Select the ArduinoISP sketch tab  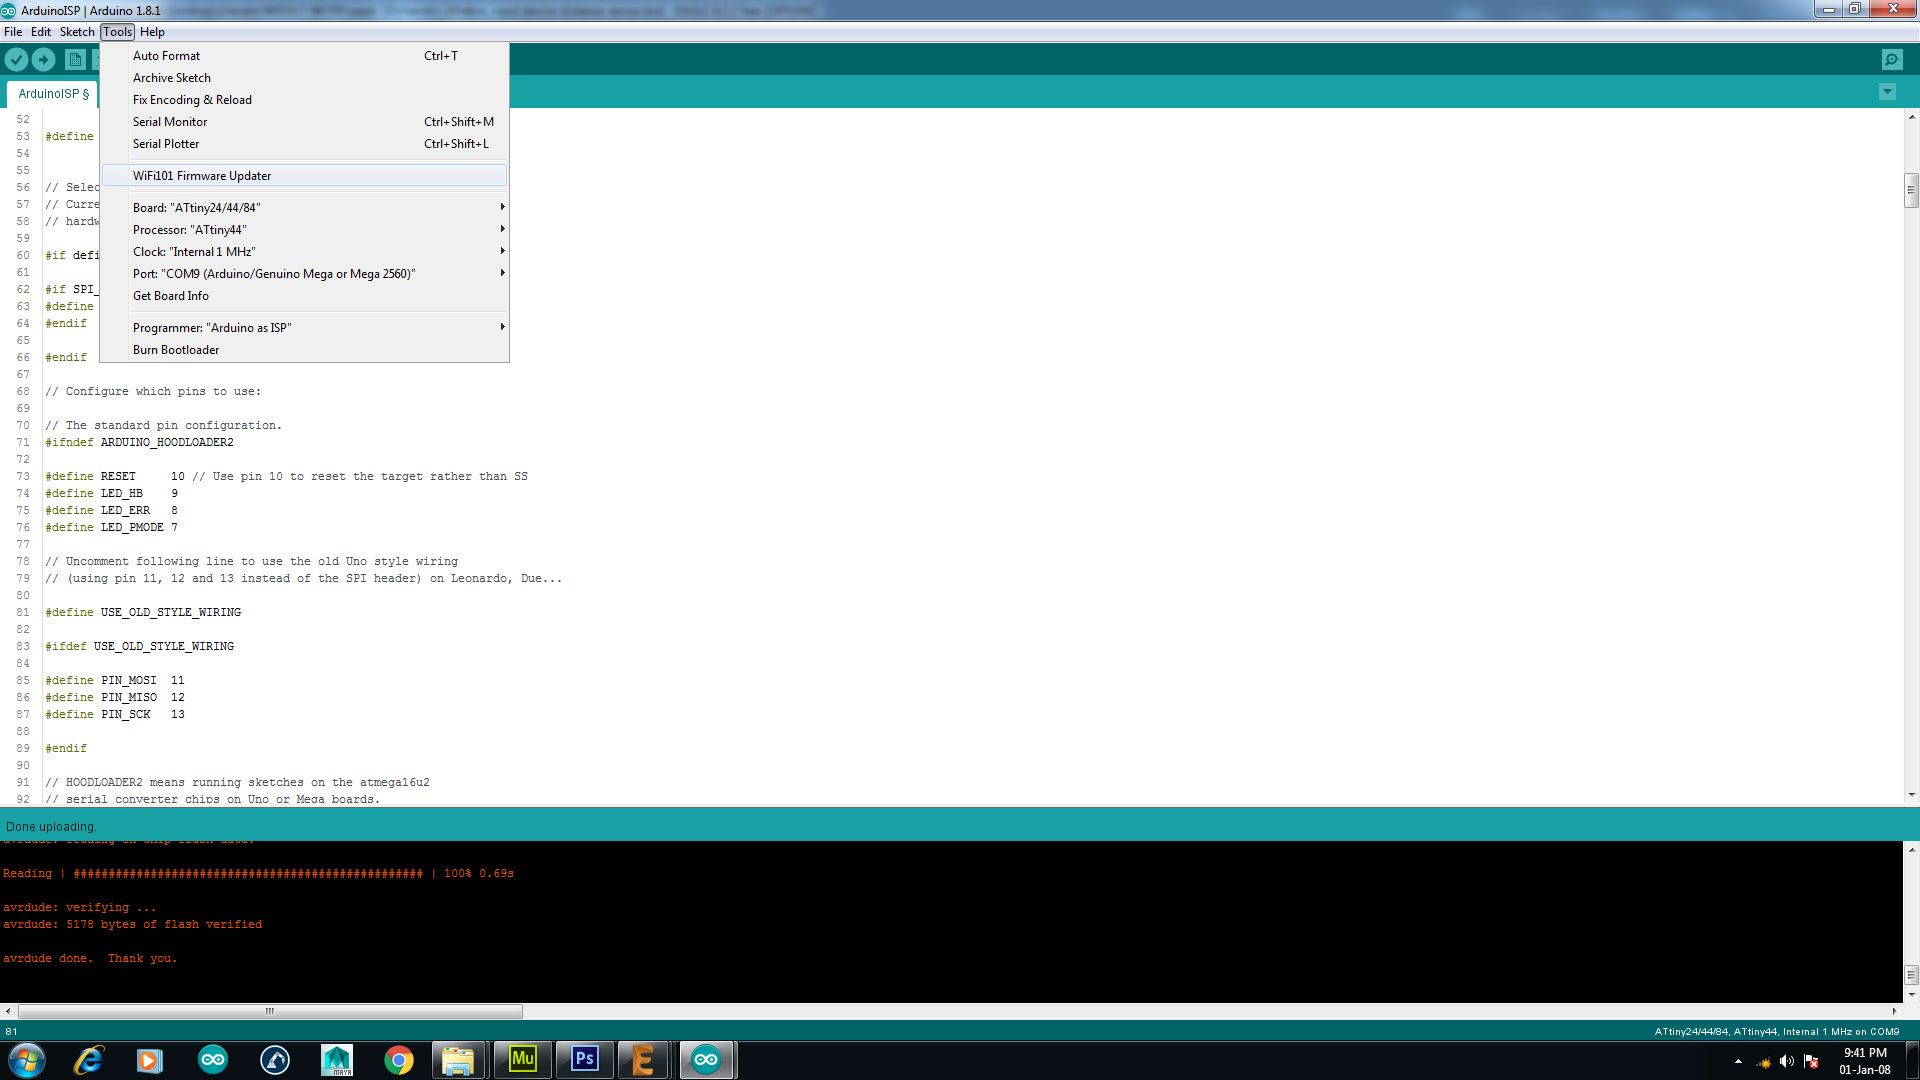(x=53, y=94)
